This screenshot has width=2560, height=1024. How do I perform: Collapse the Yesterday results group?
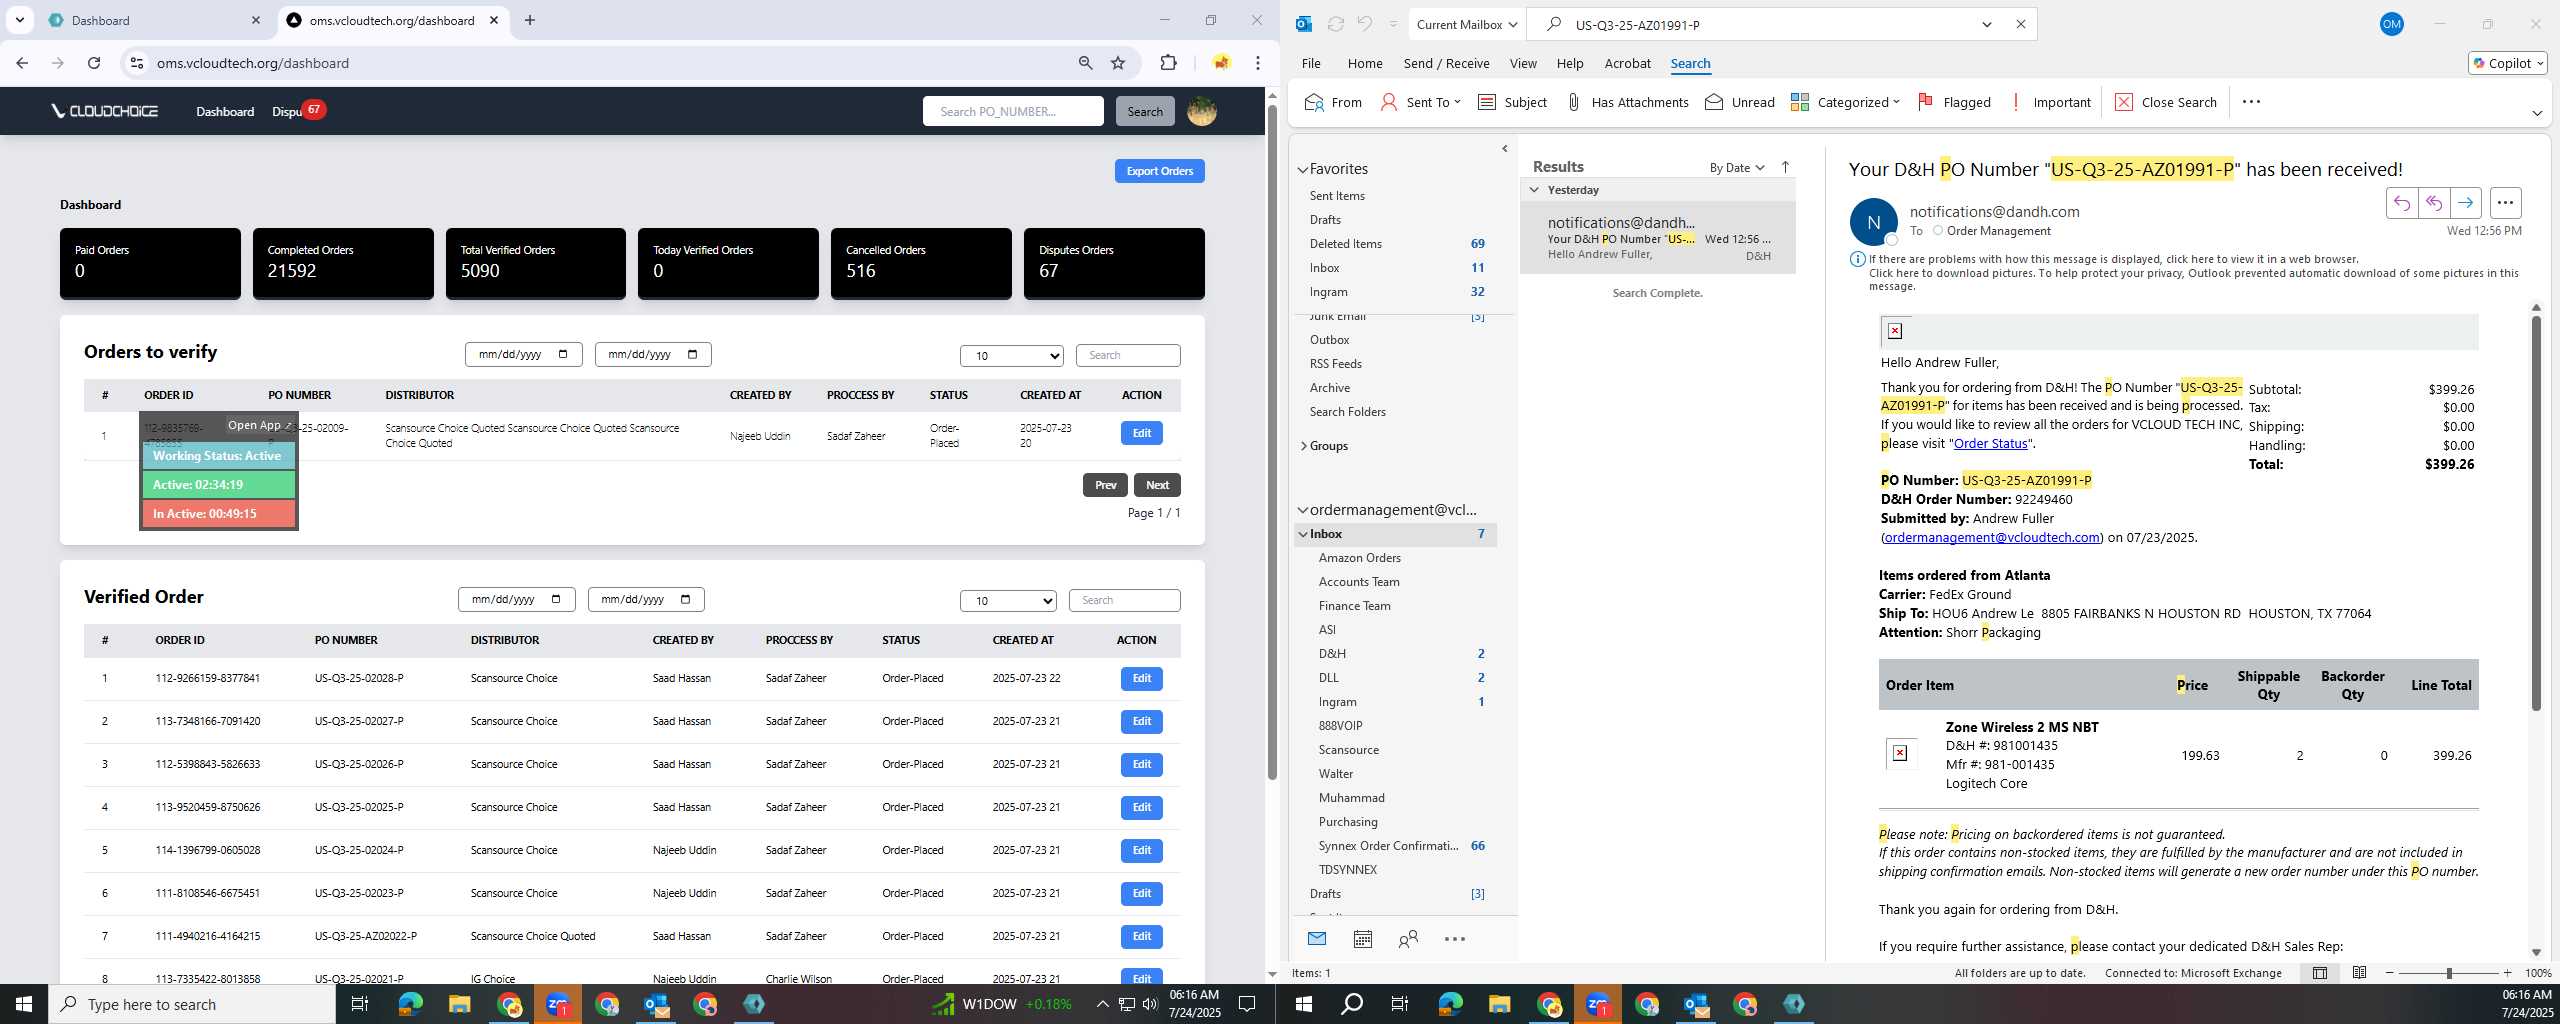point(1534,190)
